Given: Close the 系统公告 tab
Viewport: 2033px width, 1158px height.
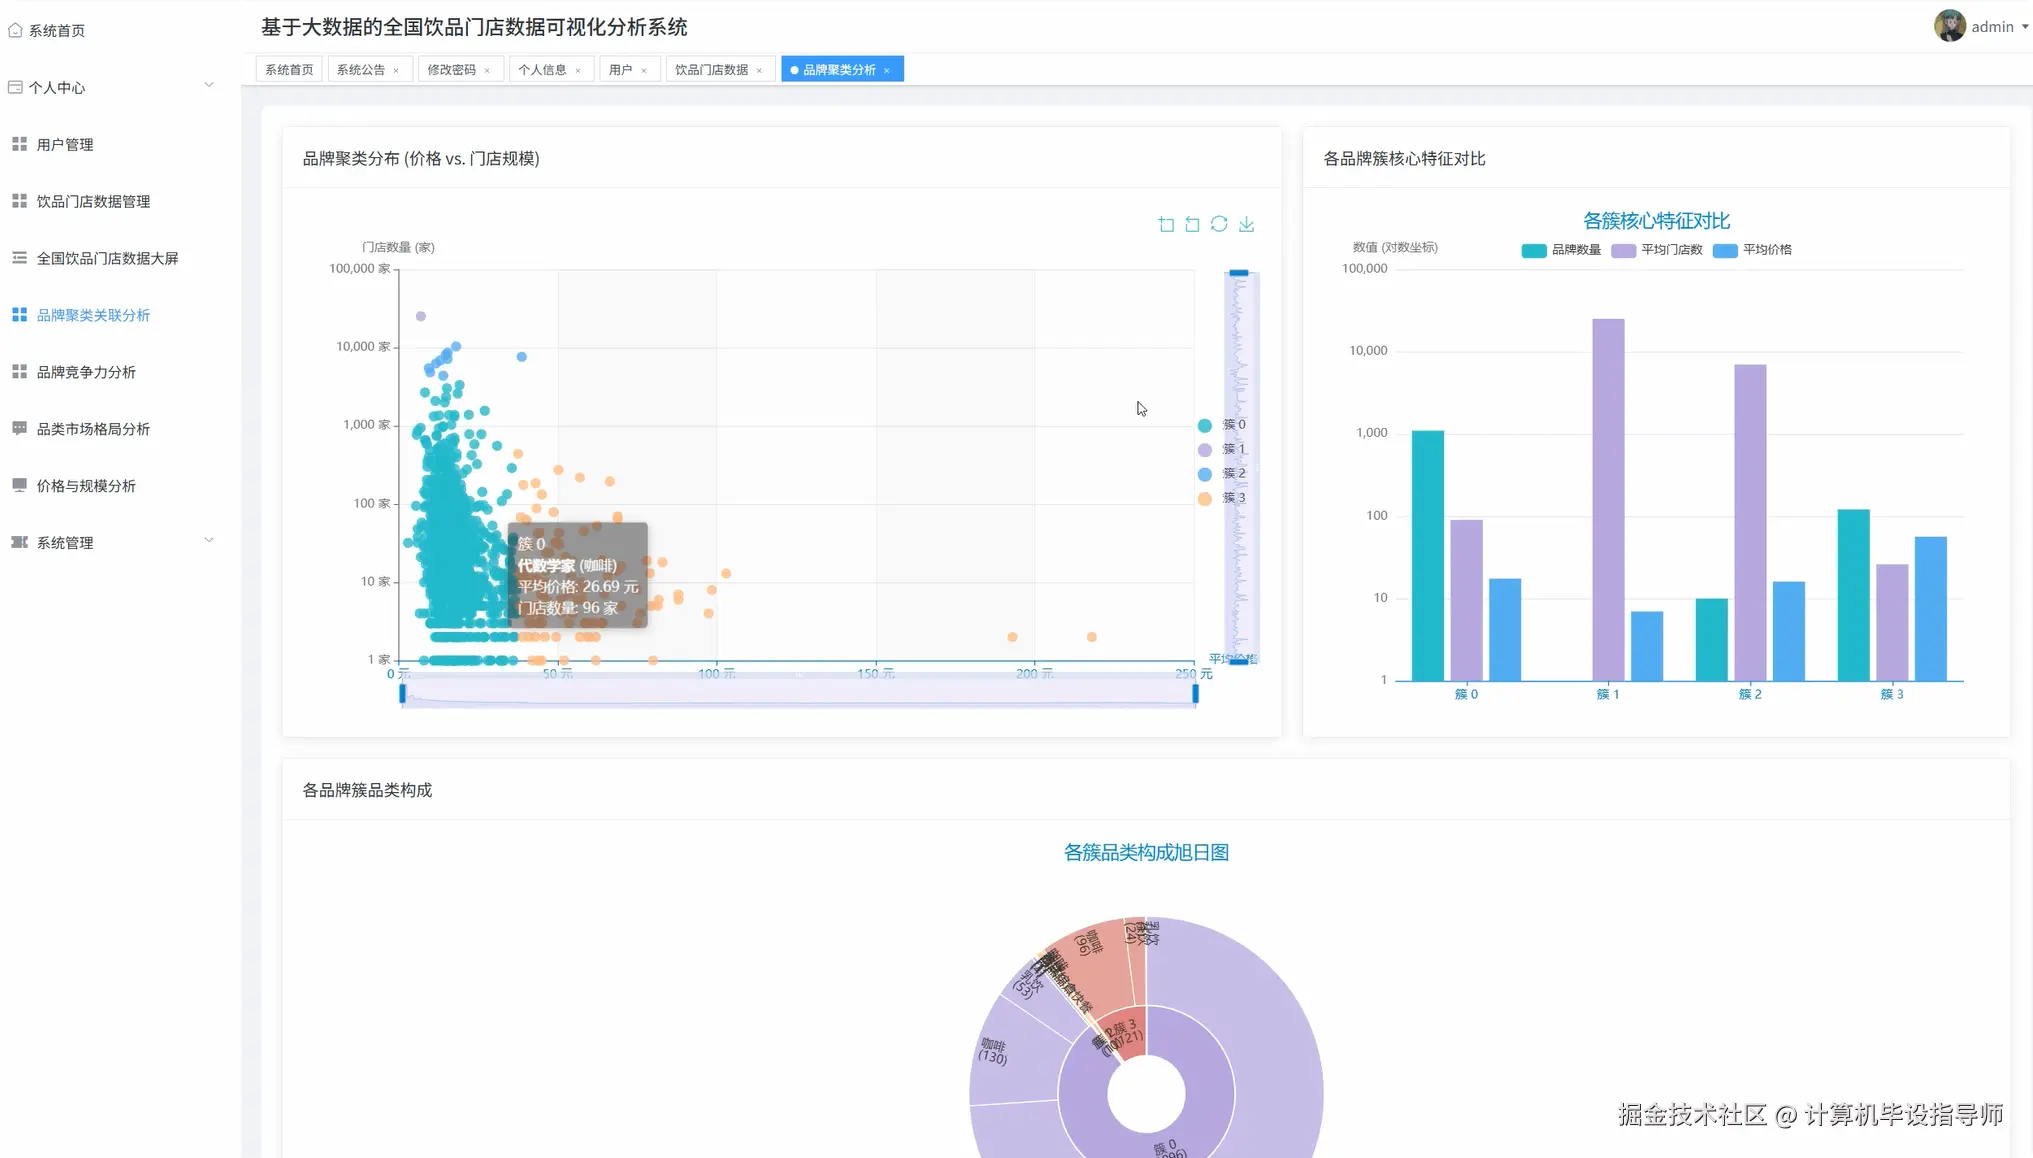Looking at the screenshot, I should (396, 70).
